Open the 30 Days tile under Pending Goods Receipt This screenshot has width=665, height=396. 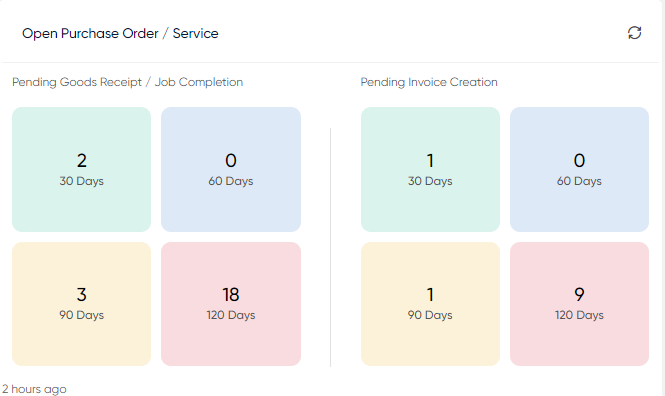click(81, 169)
